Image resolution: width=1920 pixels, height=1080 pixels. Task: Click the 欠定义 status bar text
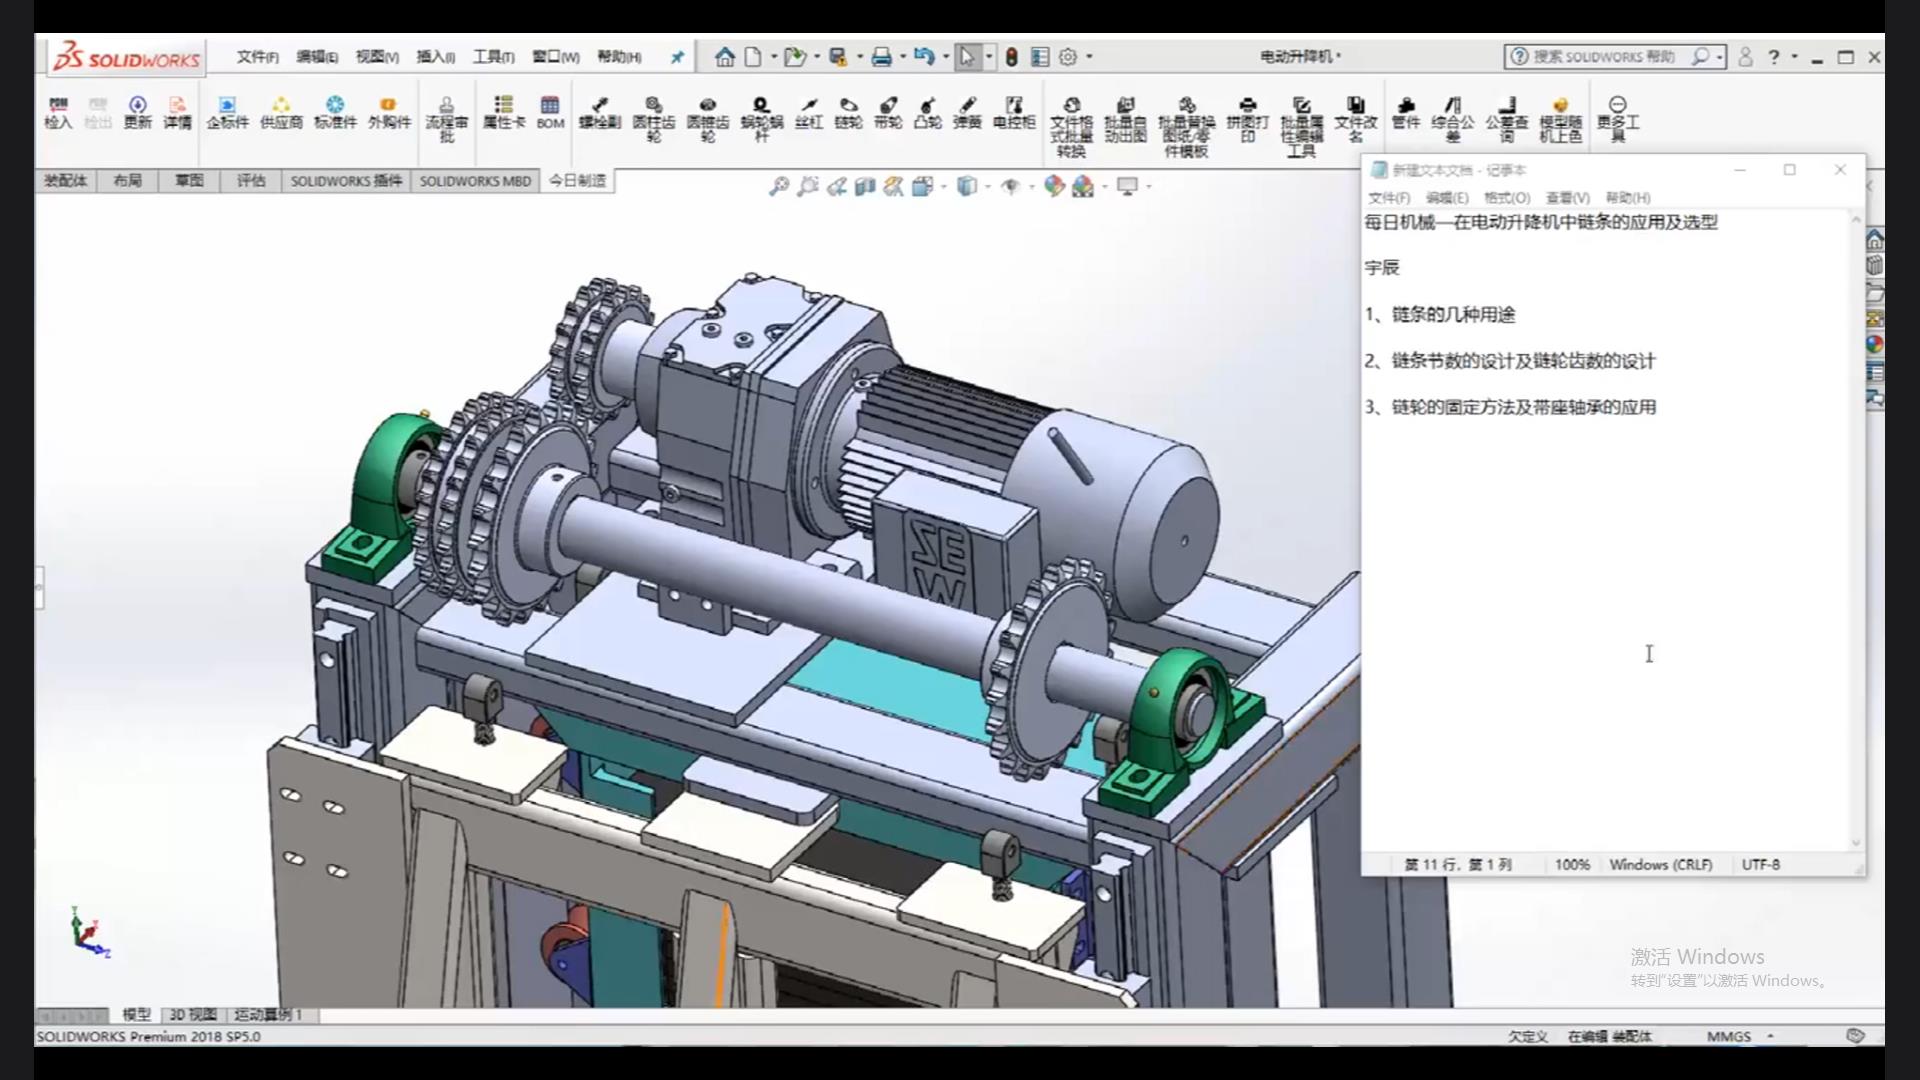[1527, 1036]
